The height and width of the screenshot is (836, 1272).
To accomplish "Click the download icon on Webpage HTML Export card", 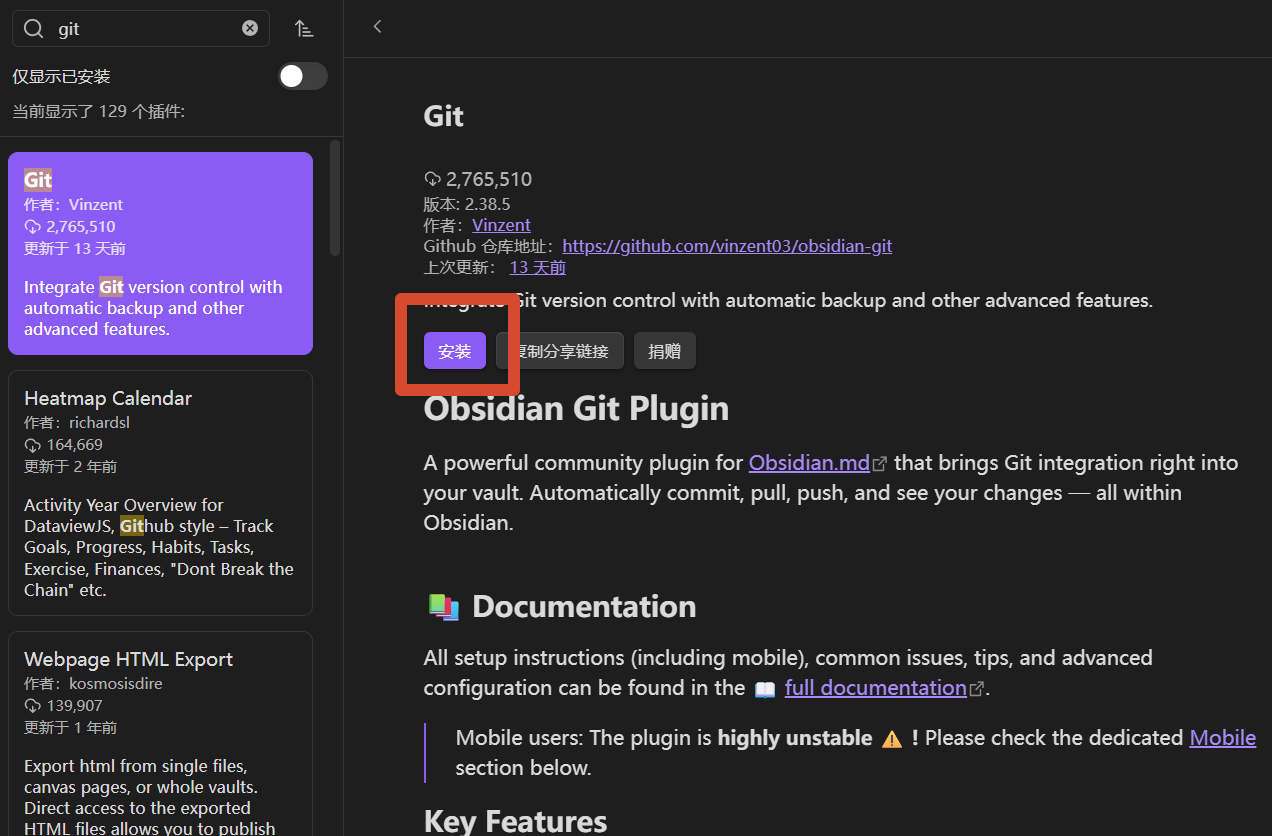I will tap(32, 706).
